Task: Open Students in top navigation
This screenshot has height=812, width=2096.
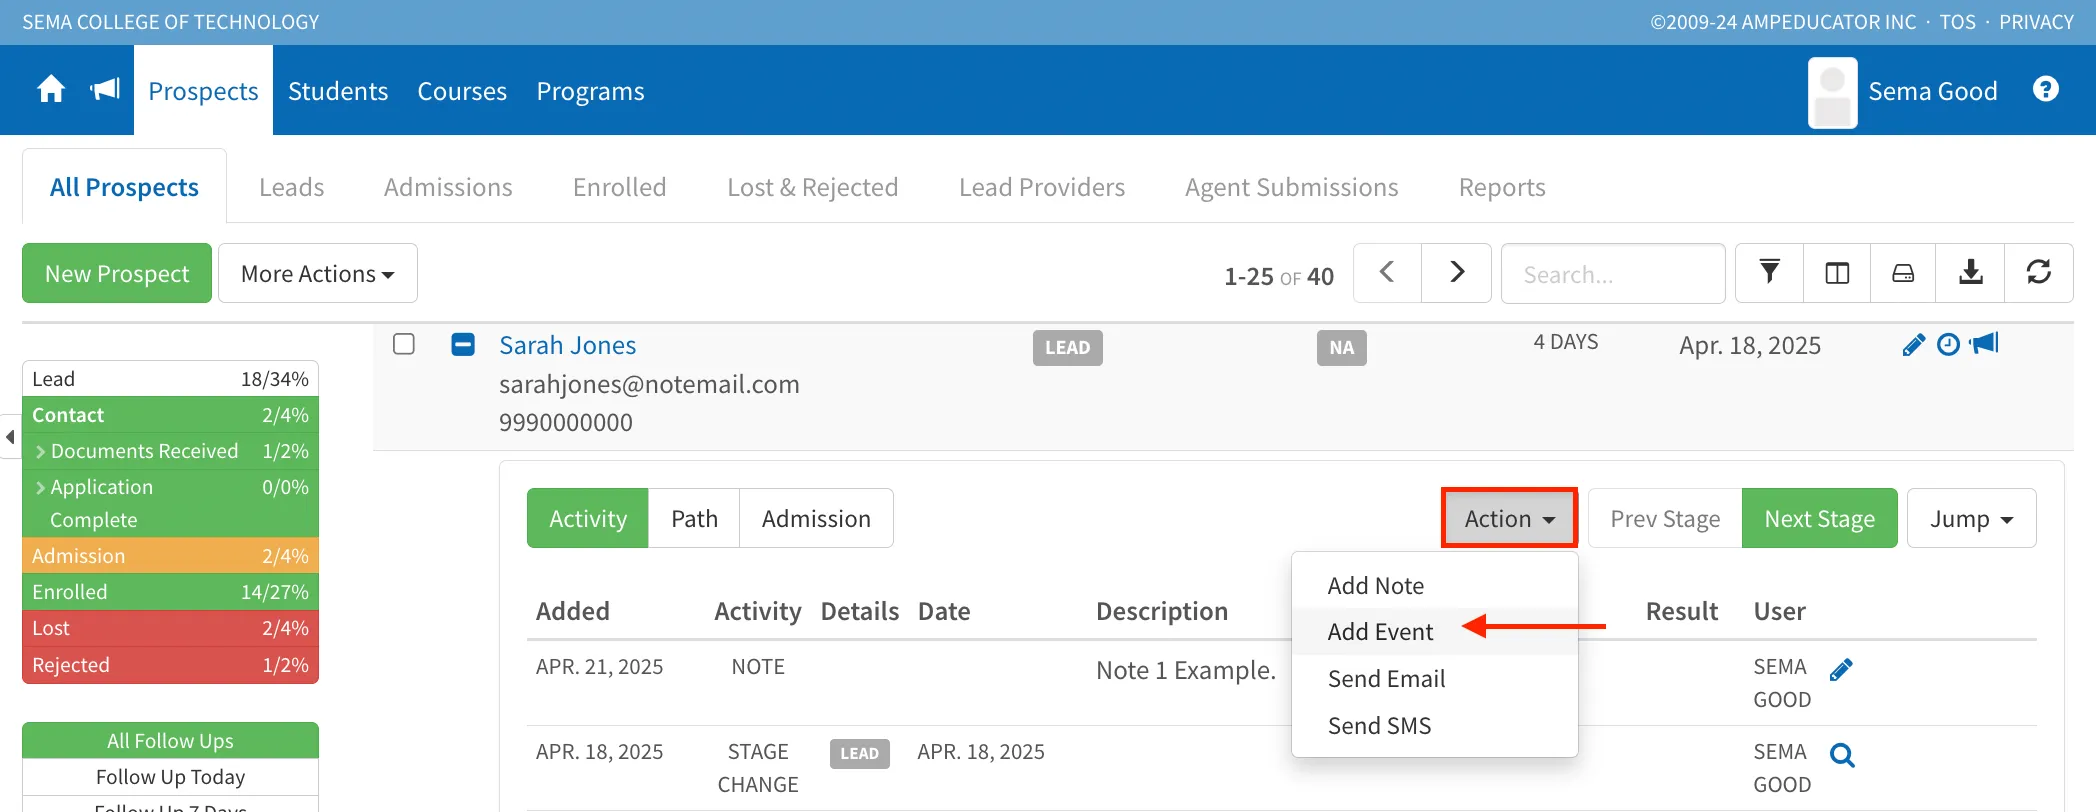Action: point(338,91)
